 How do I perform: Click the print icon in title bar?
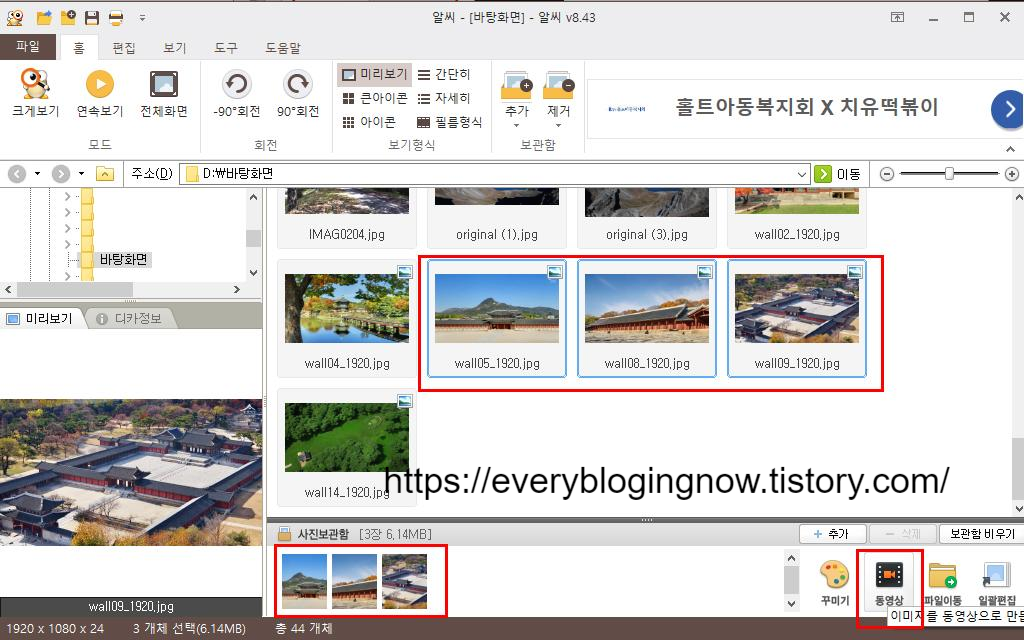coord(116,18)
